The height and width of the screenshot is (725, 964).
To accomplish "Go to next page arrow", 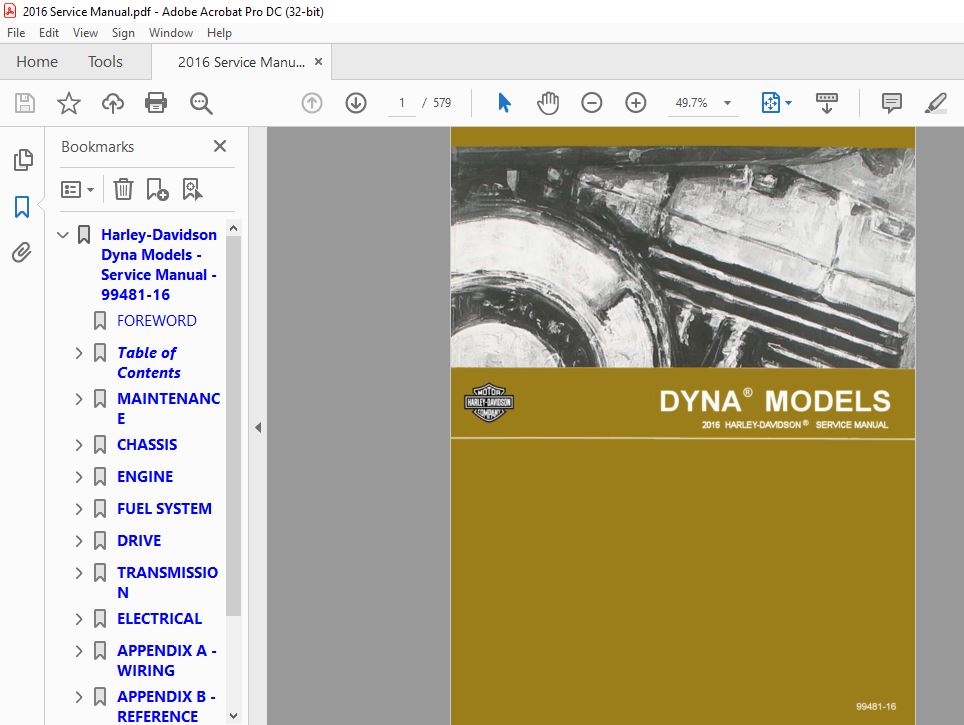I will pos(355,103).
